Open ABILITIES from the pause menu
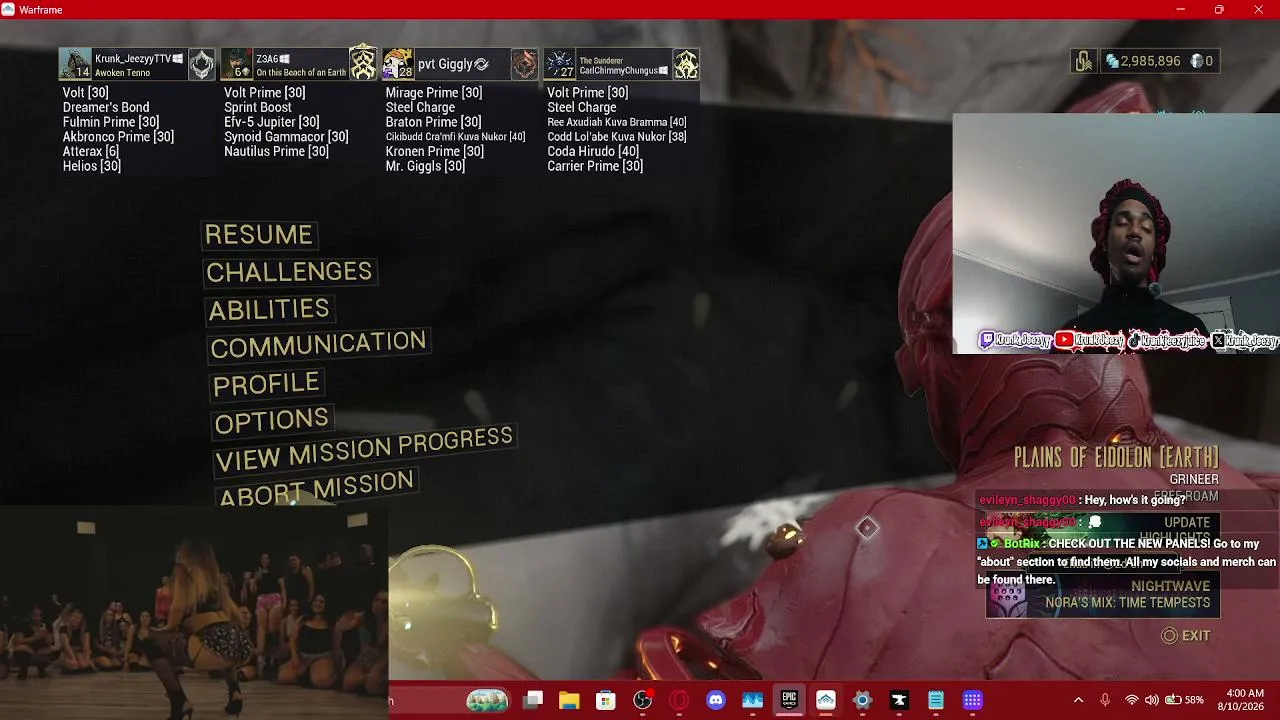Screen dimensions: 1280x720 pyautogui.click(x=269, y=309)
